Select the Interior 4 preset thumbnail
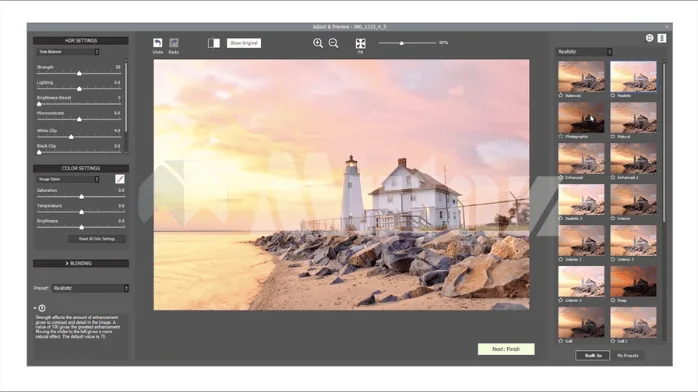Screen dimensions: 698x392 [x=581, y=281]
